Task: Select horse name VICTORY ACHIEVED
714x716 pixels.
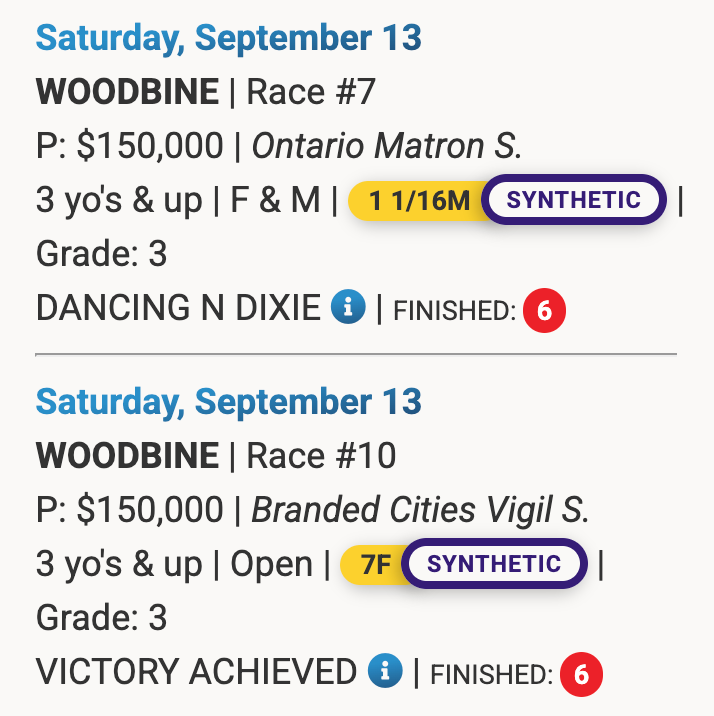Action: point(196,673)
